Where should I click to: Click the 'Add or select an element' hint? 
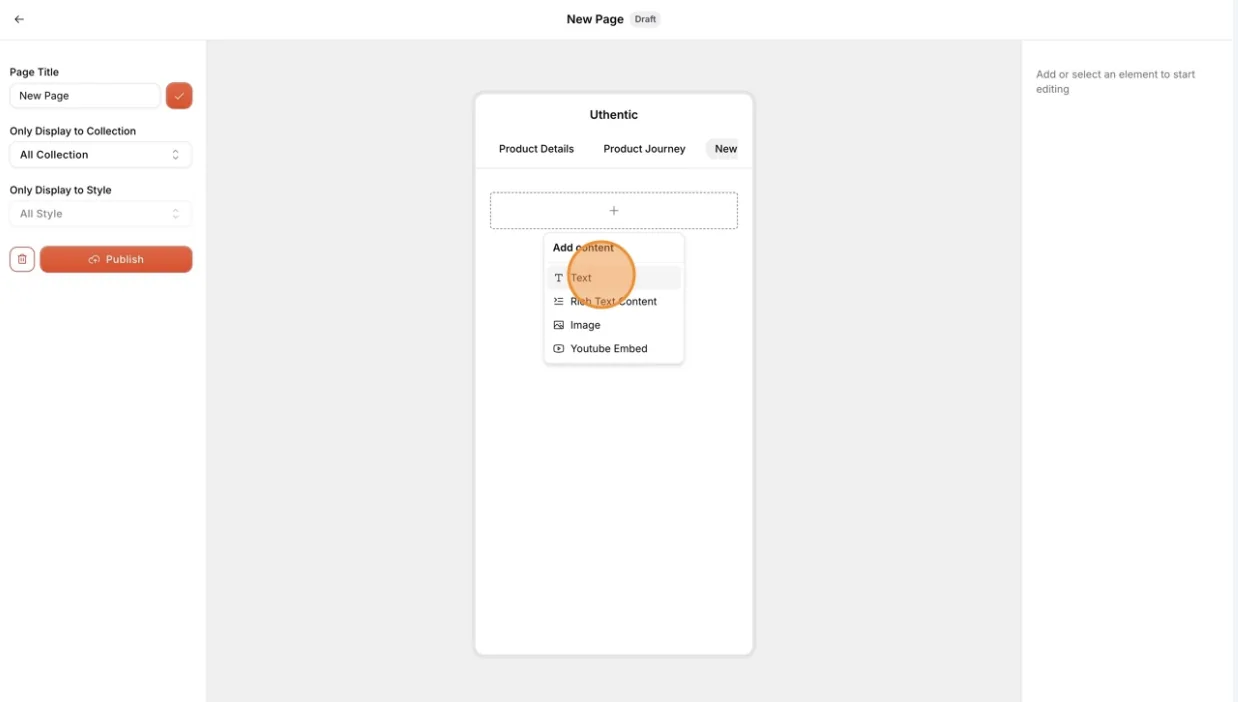click(1116, 82)
